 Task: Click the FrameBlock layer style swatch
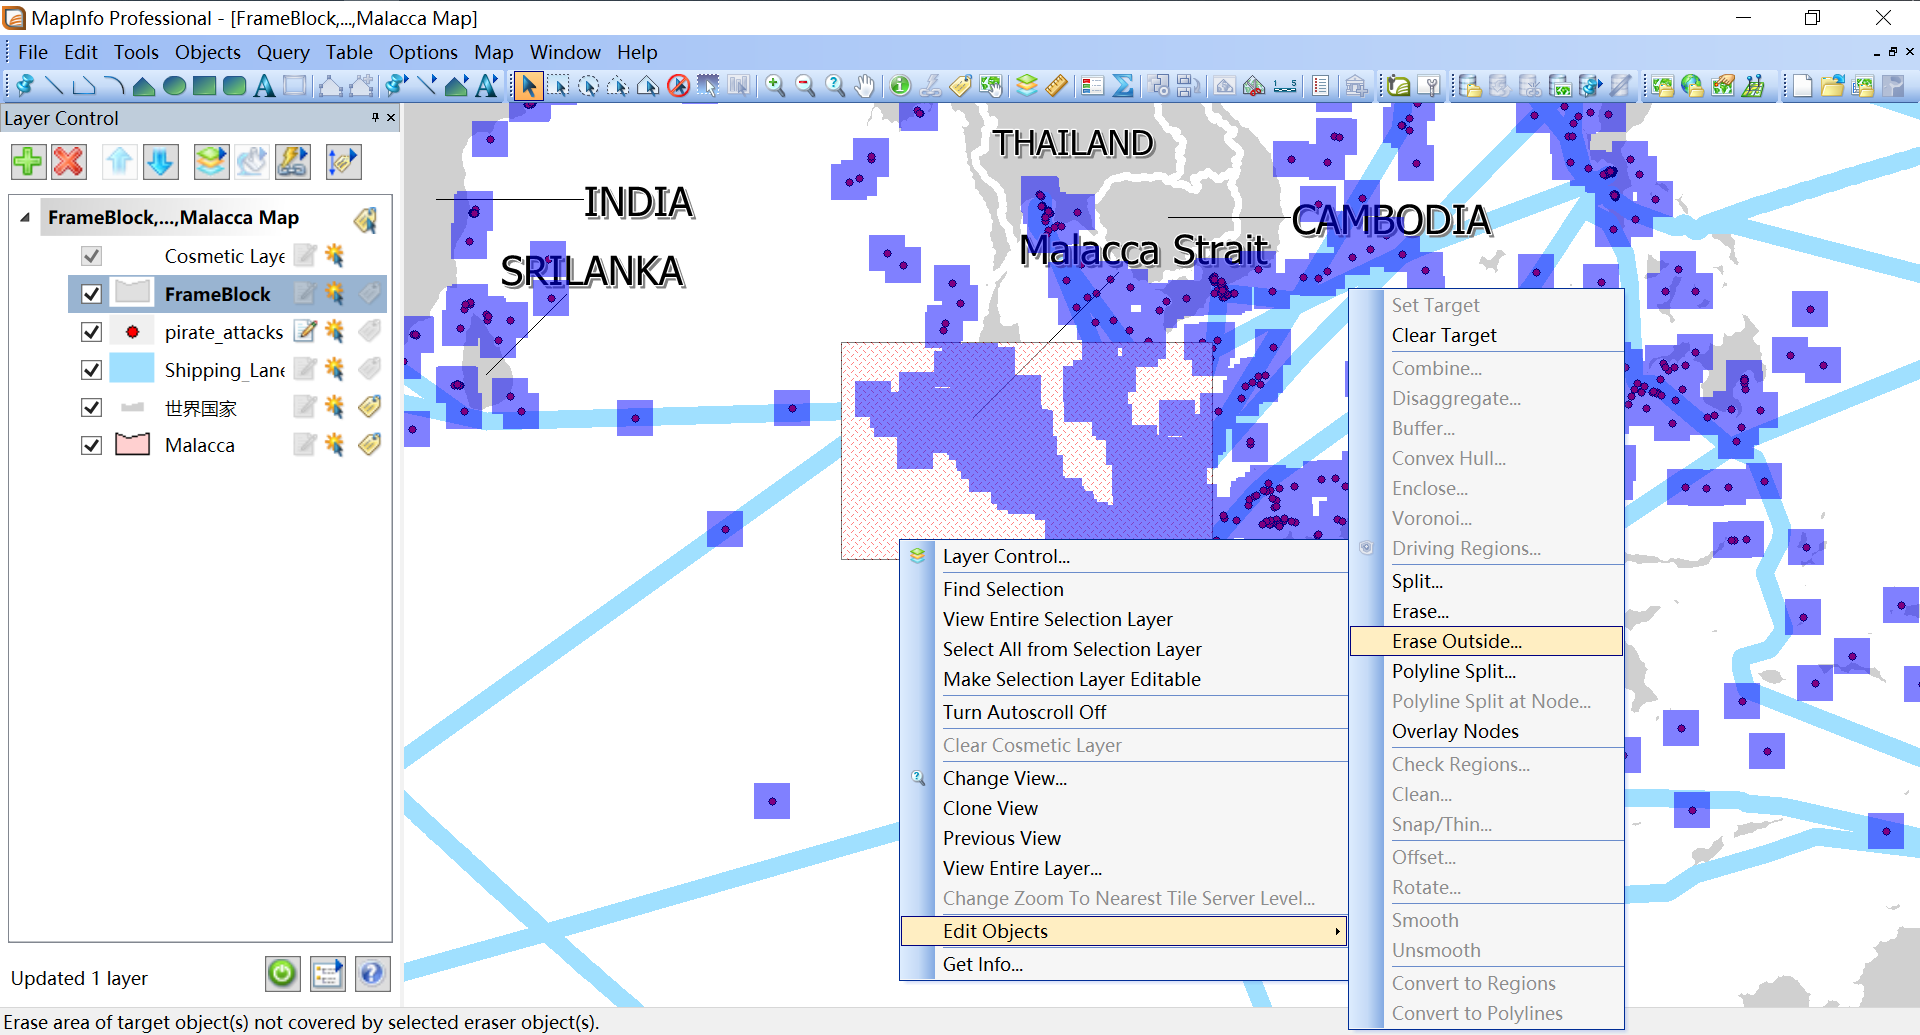tap(132, 293)
